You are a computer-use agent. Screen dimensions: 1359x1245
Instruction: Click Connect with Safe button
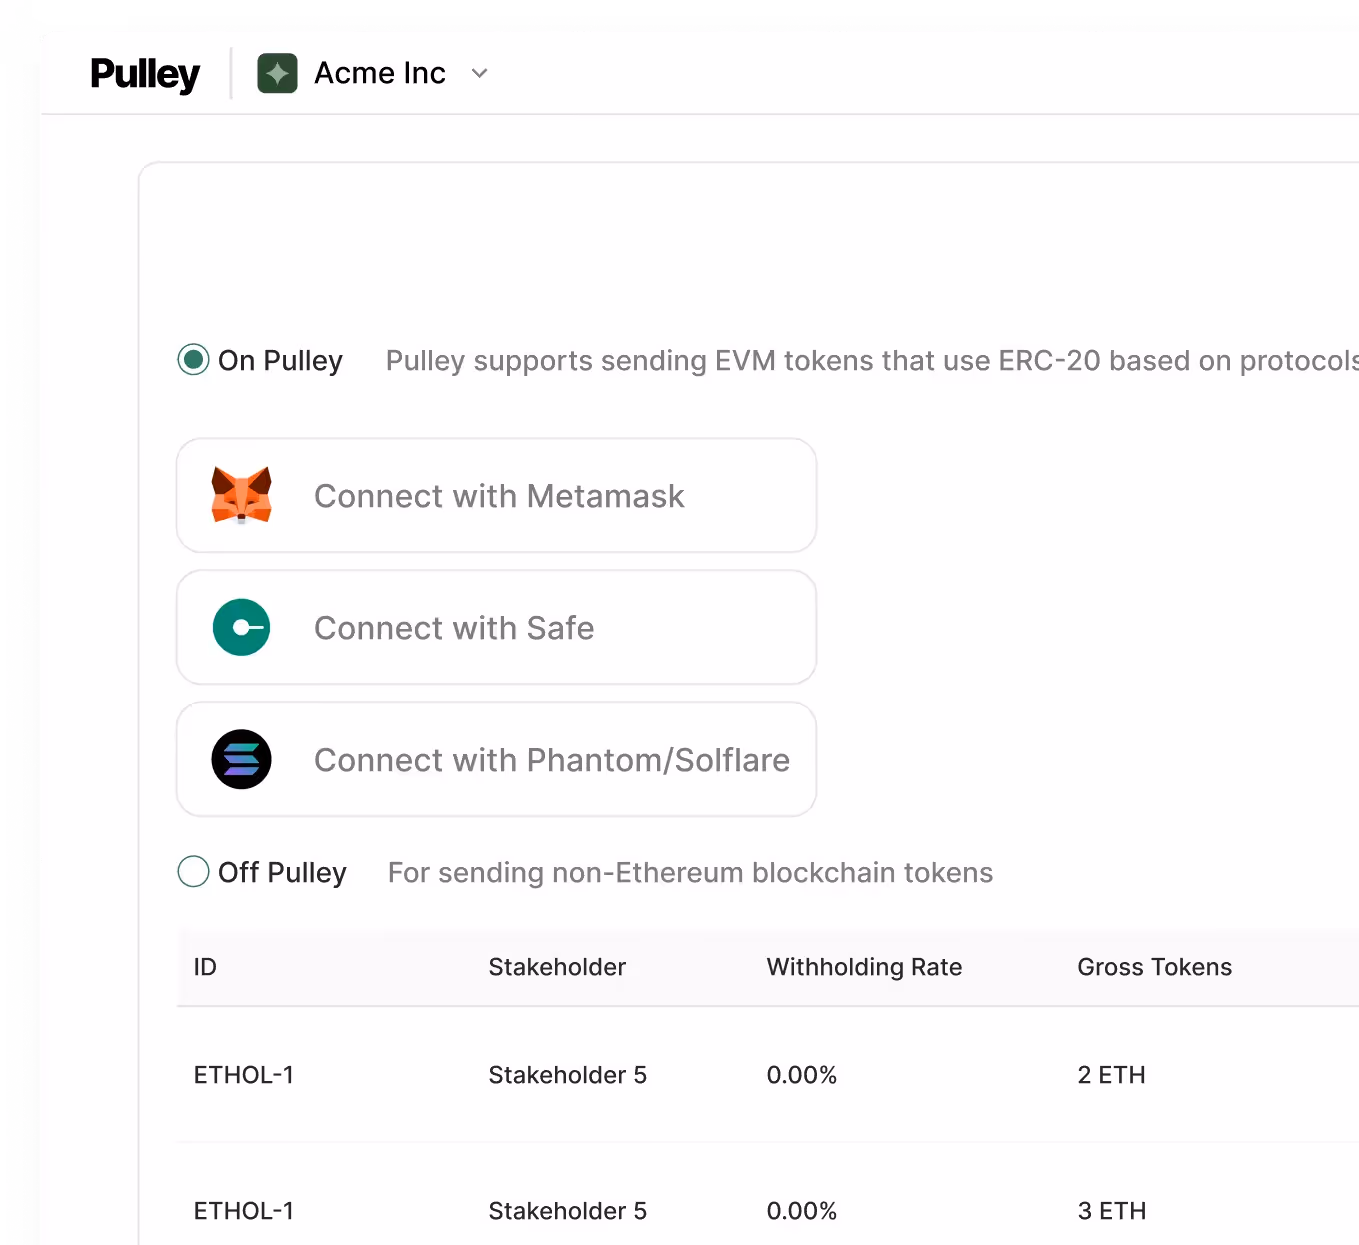pyautogui.click(x=496, y=627)
